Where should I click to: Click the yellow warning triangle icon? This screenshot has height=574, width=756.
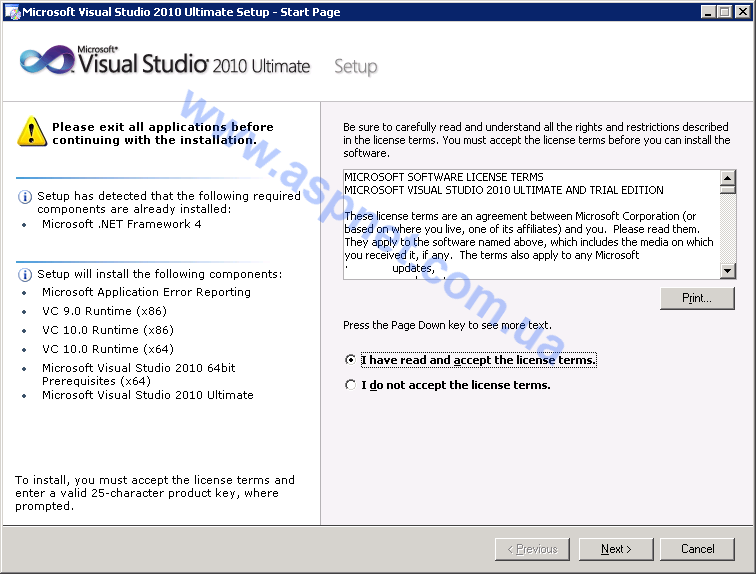(32, 131)
